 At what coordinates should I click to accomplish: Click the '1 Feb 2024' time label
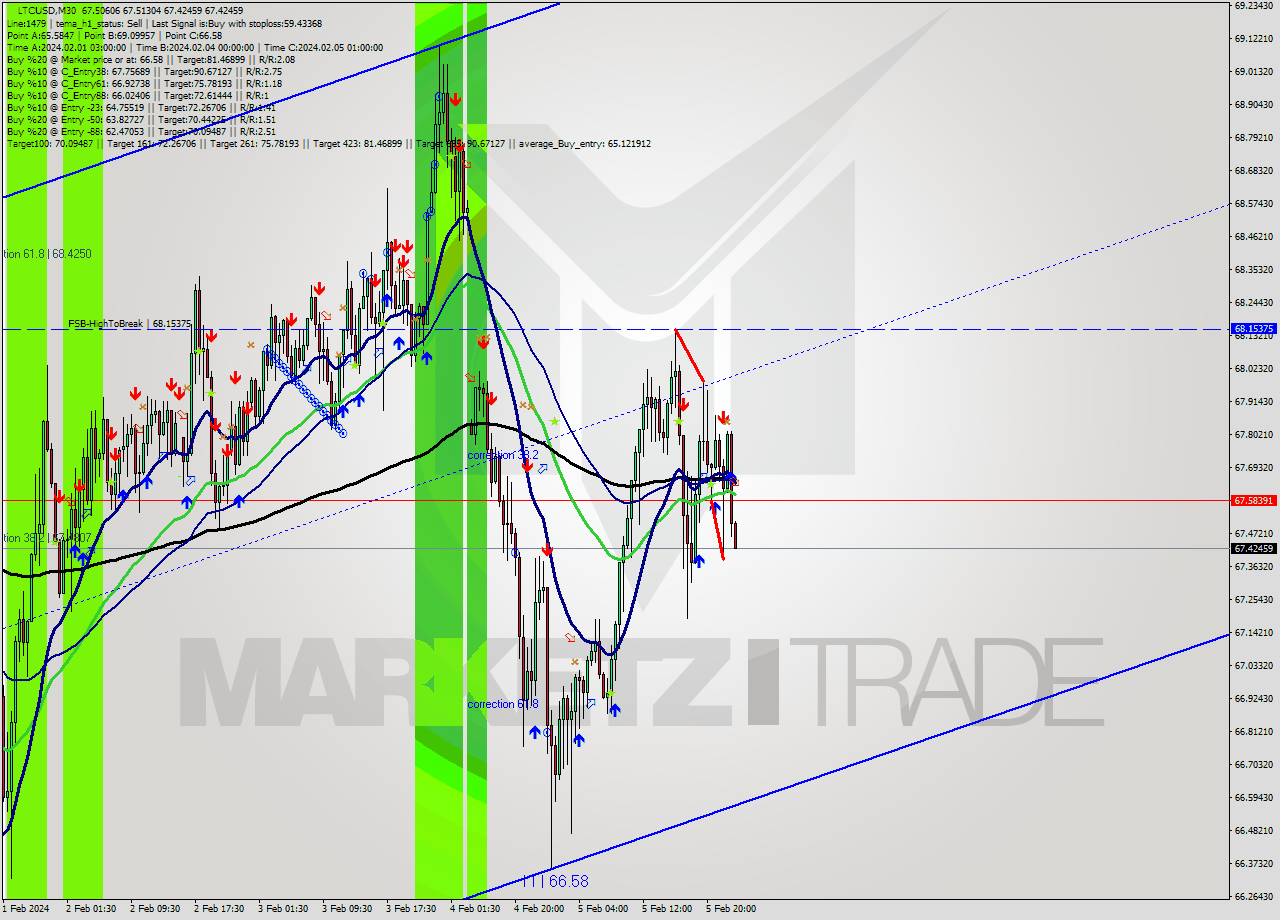click(26, 909)
